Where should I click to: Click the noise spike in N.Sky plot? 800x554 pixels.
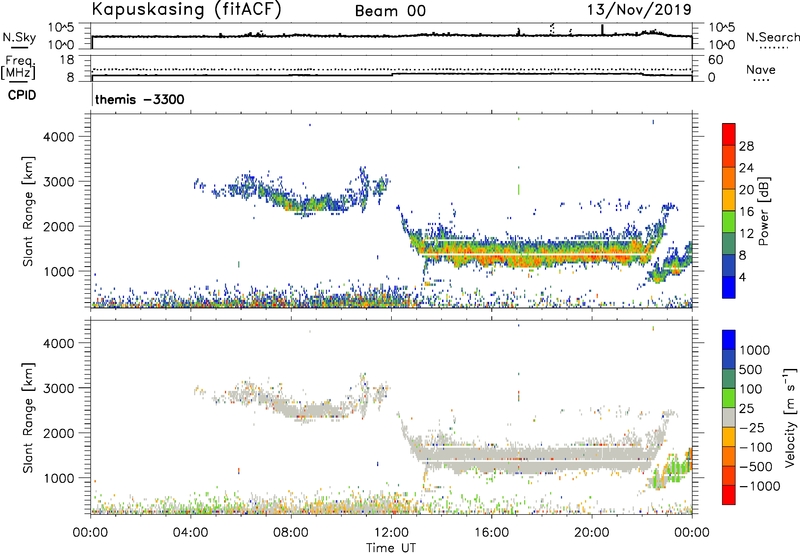(x=602, y=30)
